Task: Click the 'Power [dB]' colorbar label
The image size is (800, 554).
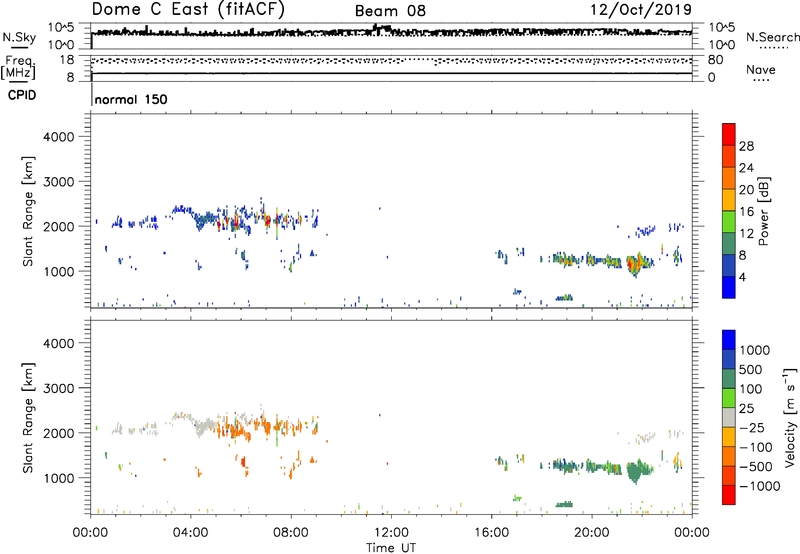Action: tap(763, 211)
